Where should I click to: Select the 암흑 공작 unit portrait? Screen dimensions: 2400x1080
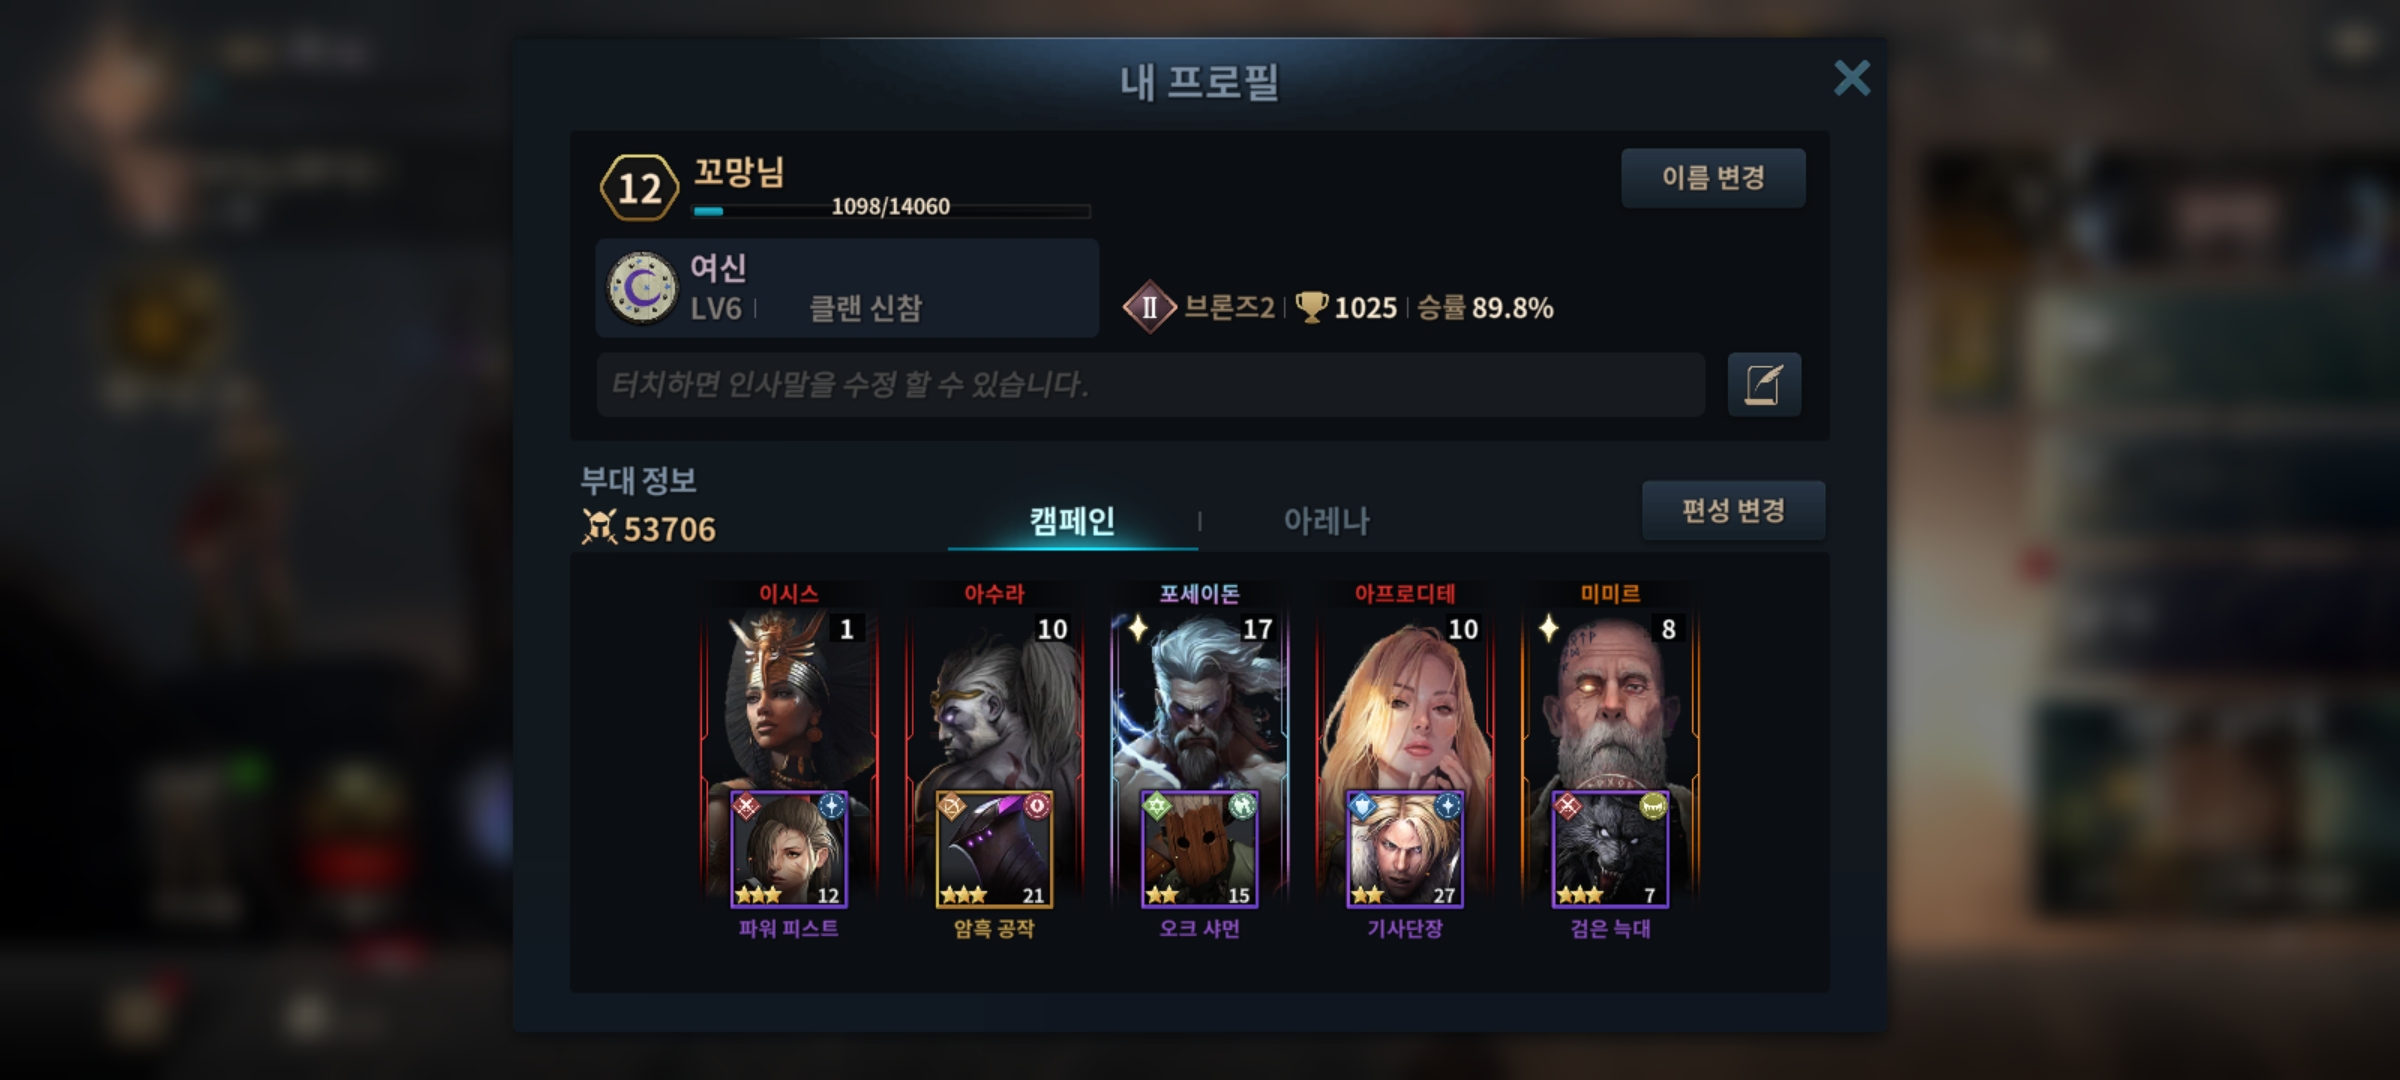pos(994,849)
